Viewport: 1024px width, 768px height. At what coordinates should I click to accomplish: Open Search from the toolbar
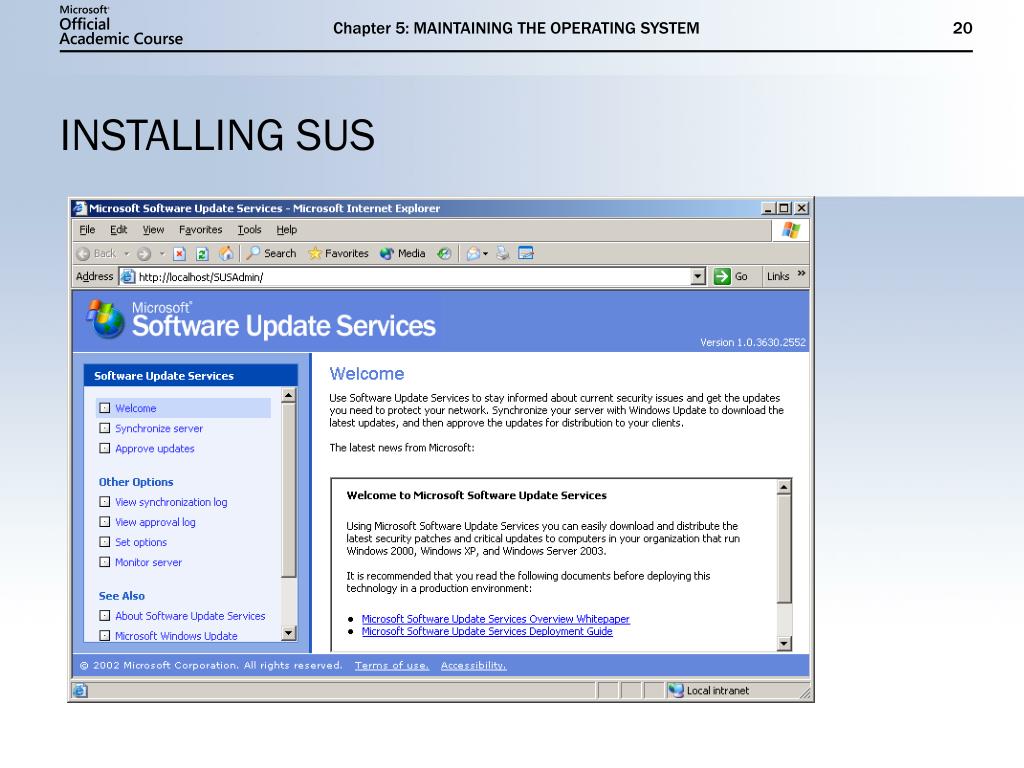tap(272, 253)
